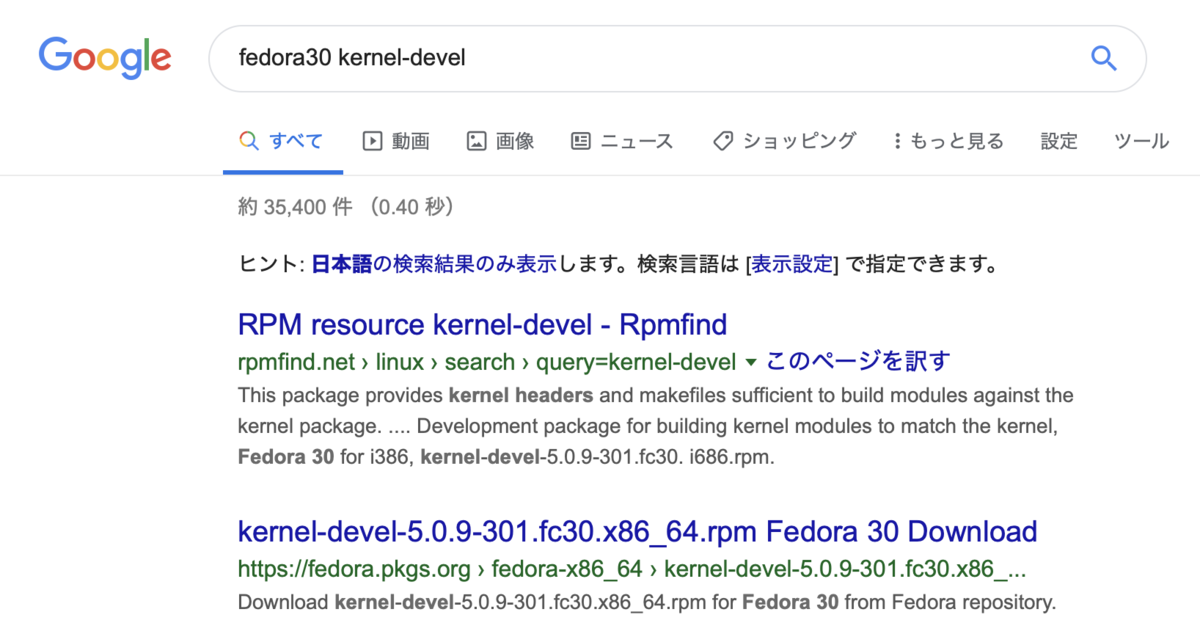Viewport: 1200px width, 634px height.
Task: Click the newspaper icon on ニュース tab
Action: pyautogui.click(x=580, y=141)
